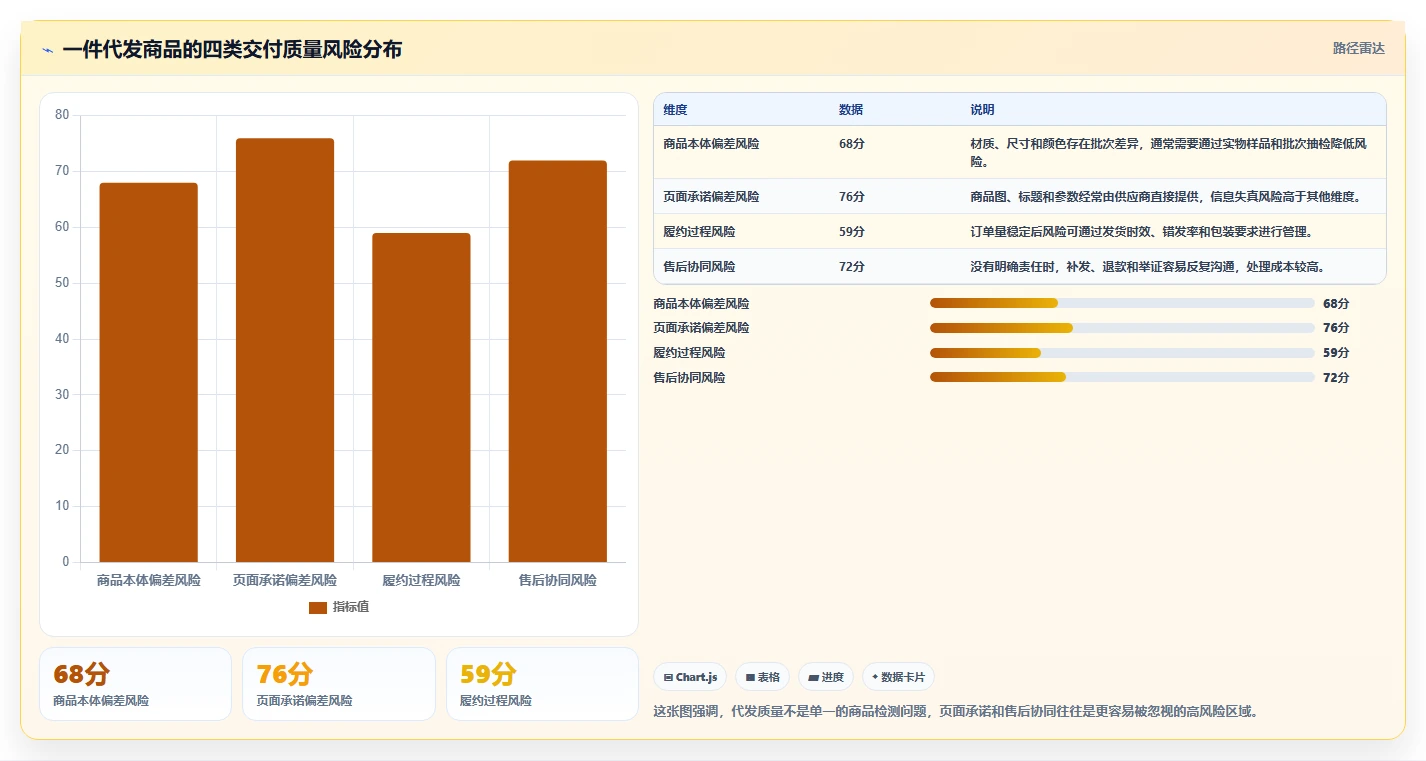Click the 76分 label beside progress bar
The height and width of the screenshot is (761, 1426).
pyautogui.click(x=1336, y=328)
